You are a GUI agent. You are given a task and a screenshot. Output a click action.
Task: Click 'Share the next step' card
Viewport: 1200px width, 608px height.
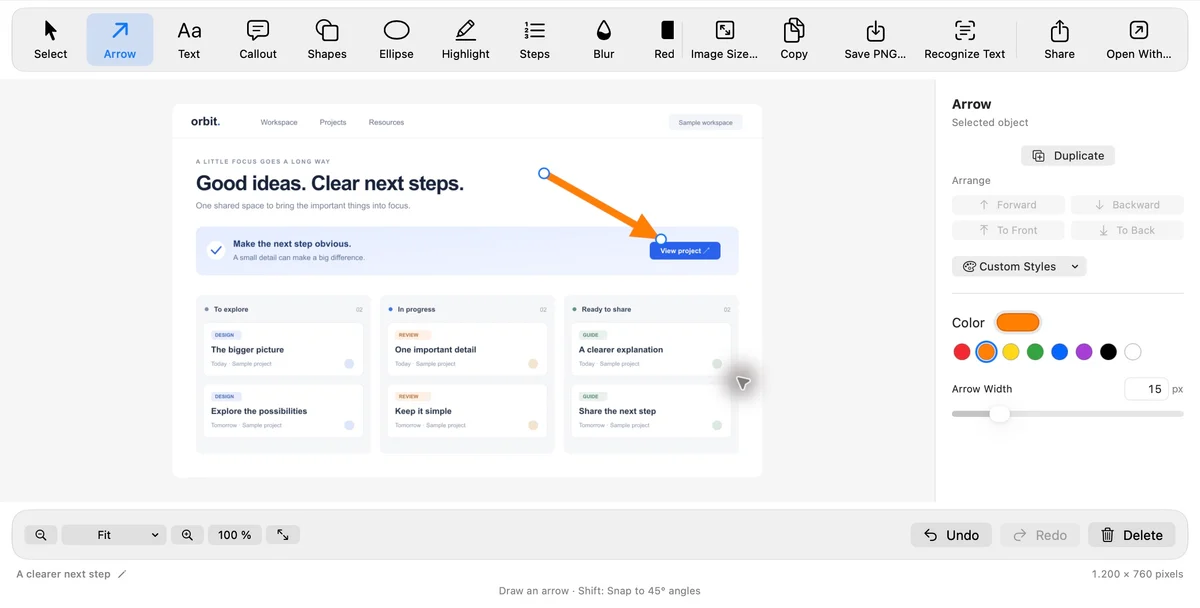[651, 411]
